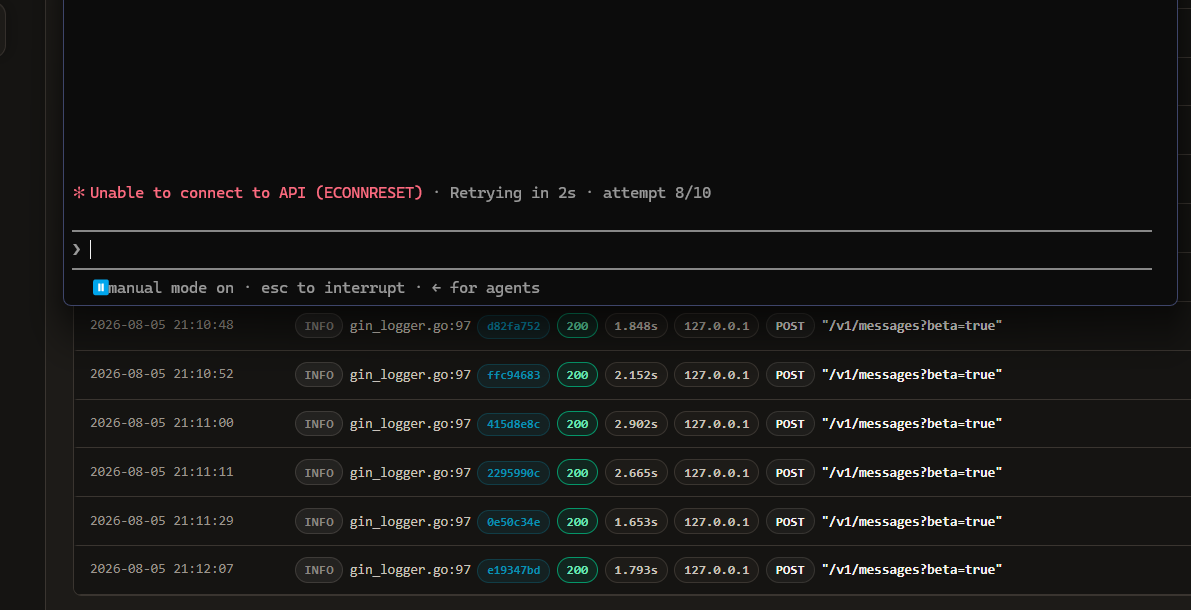Click the 200 status badge next to e19347bd

click(577, 570)
